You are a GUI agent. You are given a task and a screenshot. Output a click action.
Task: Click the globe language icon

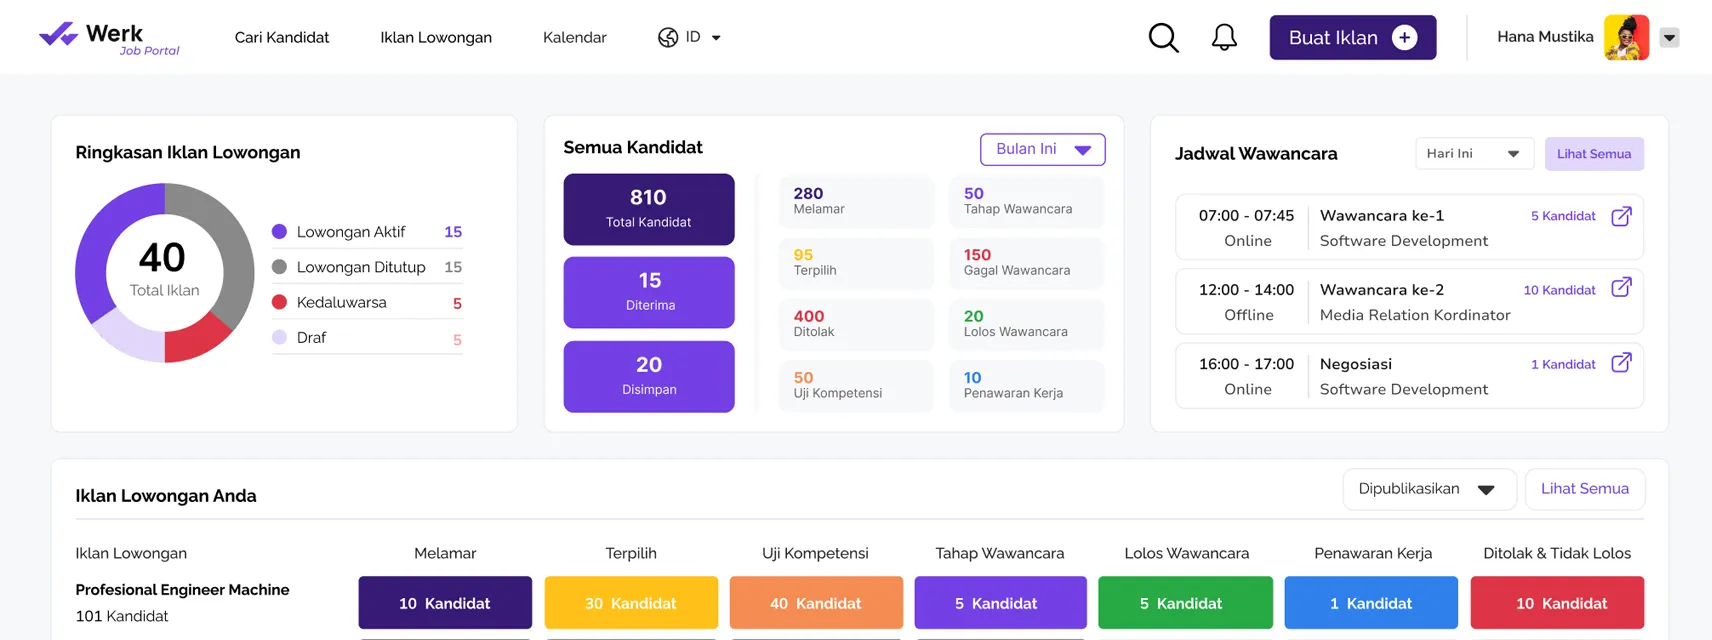click(x=668, y=38)
